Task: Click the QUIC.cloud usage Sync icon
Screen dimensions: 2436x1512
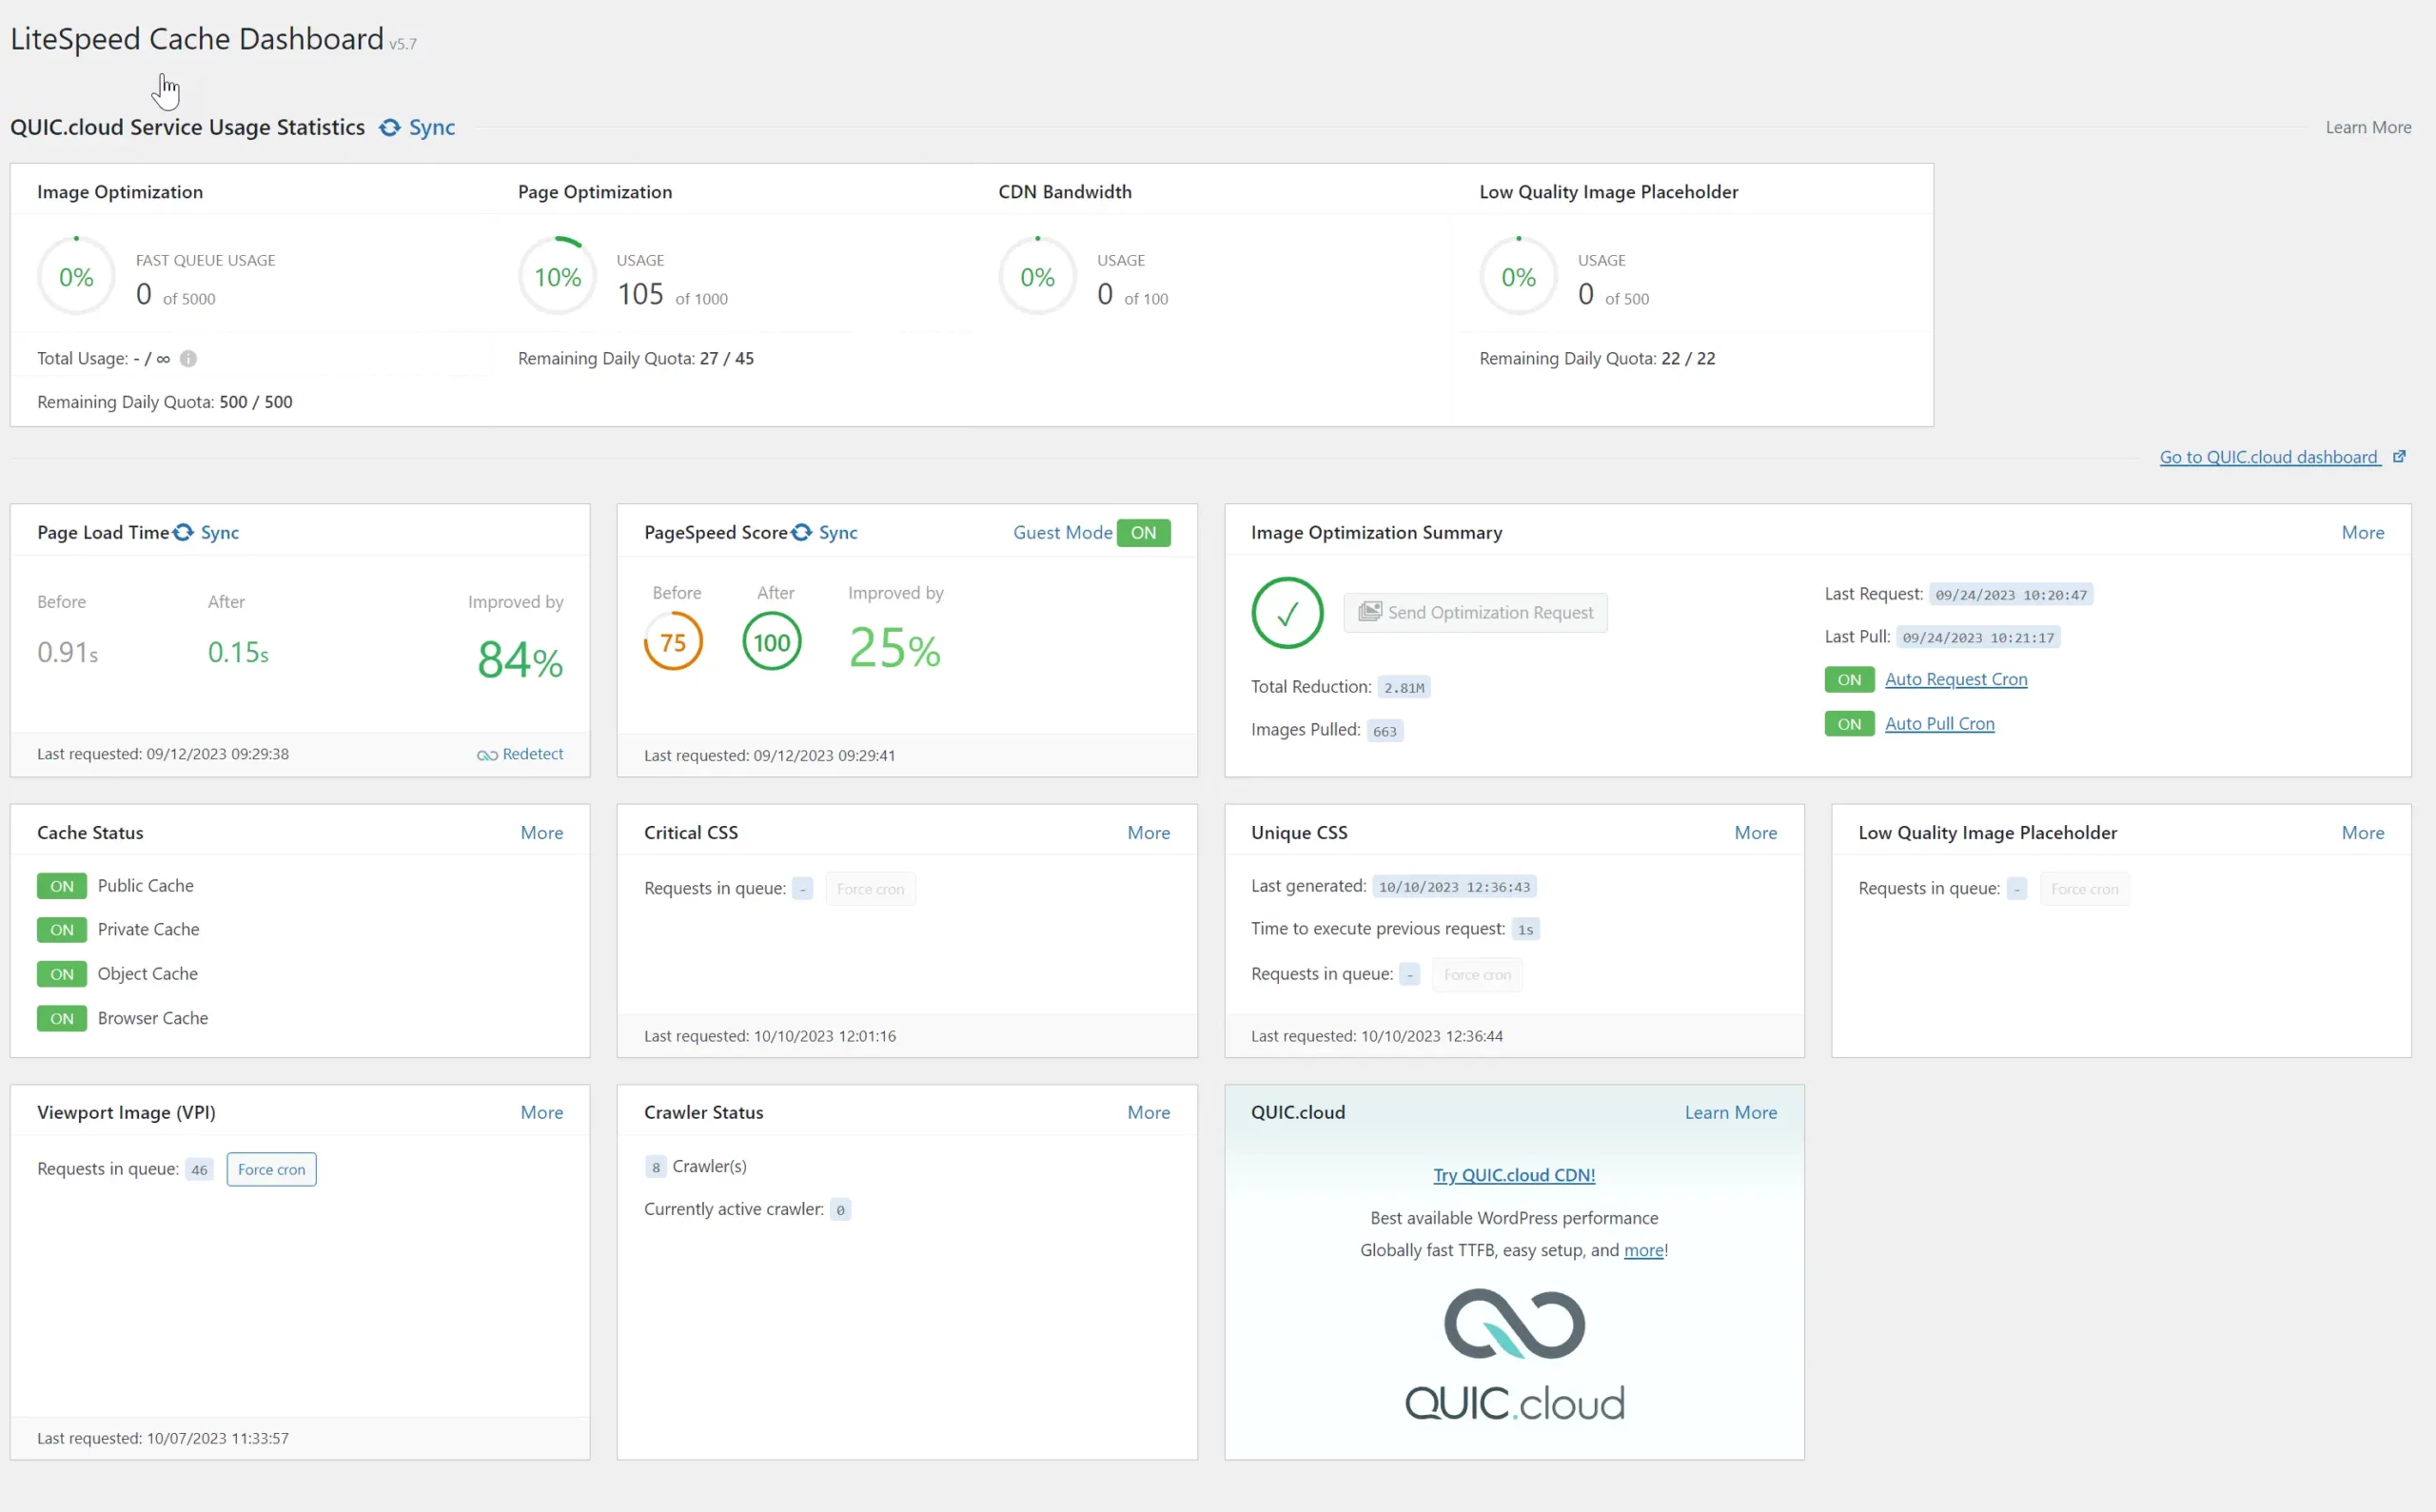Action: tap(390, 128)
